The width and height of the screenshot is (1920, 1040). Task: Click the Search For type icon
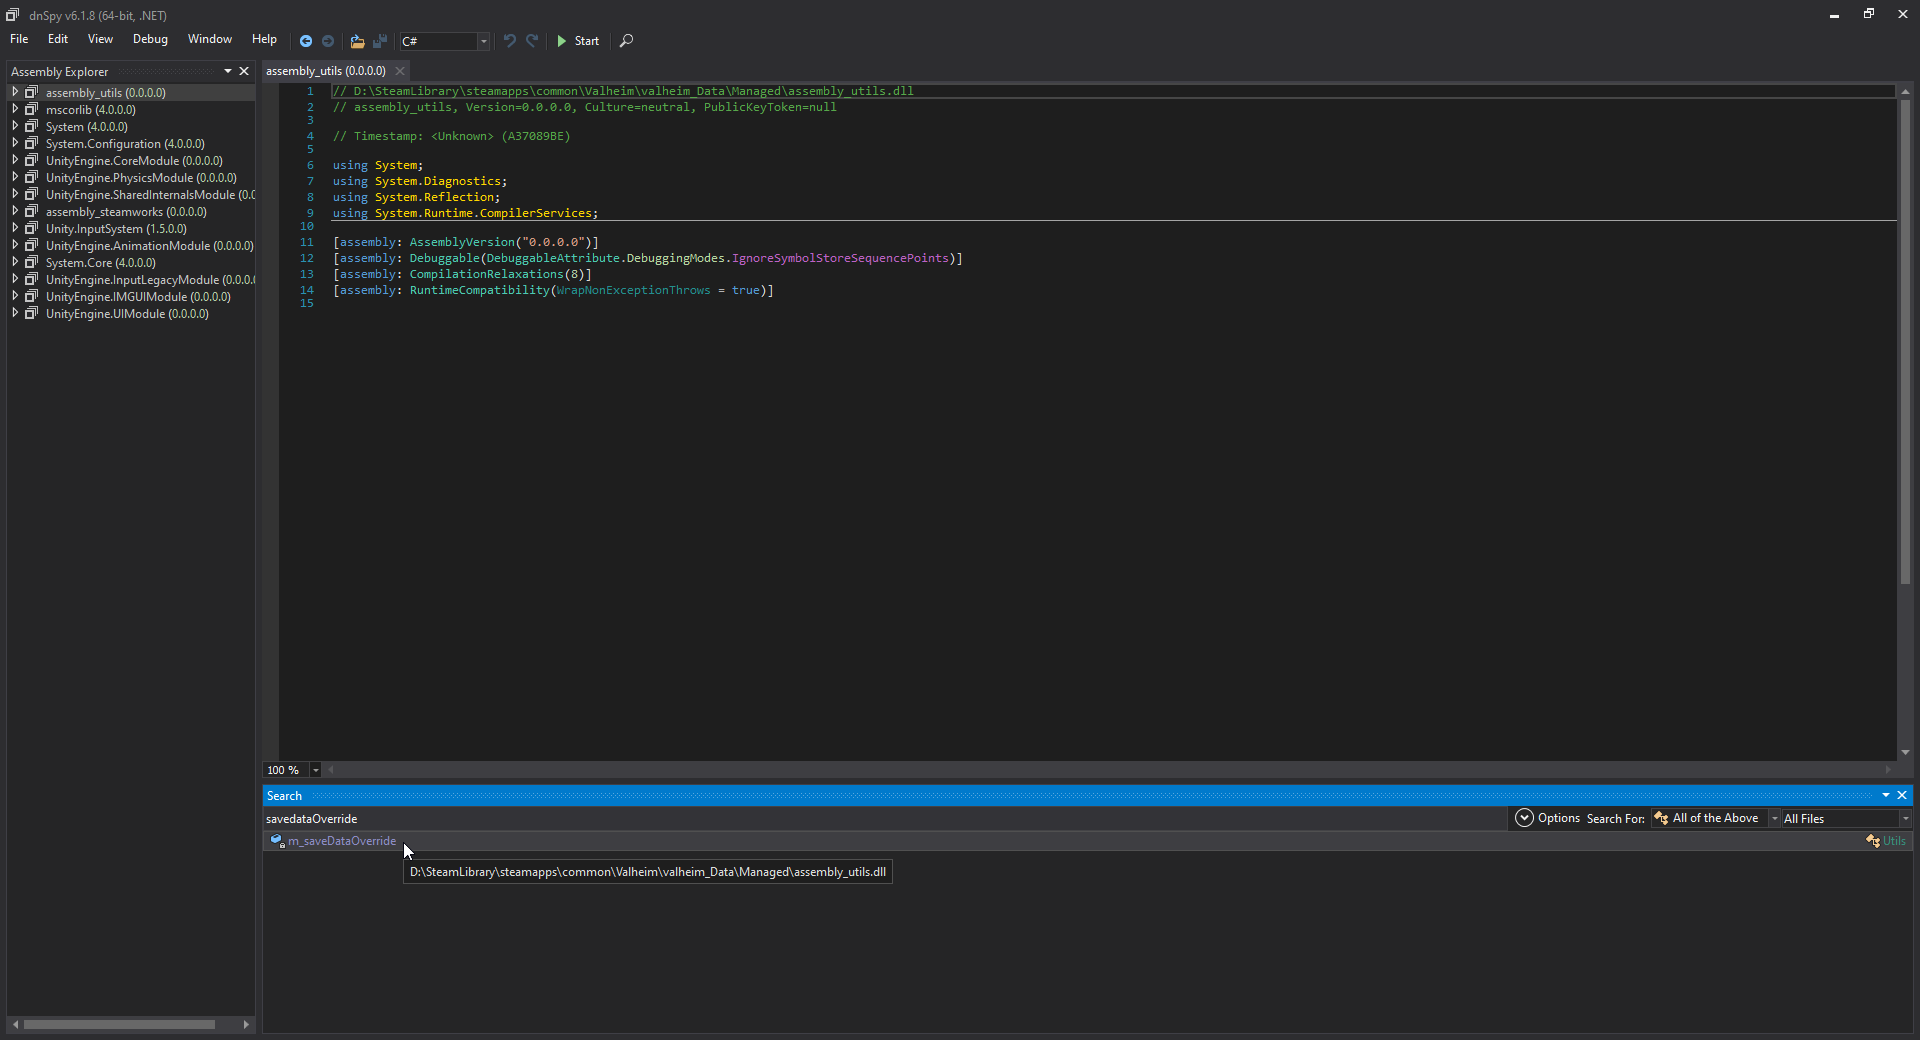click(x=1661, y=818)
